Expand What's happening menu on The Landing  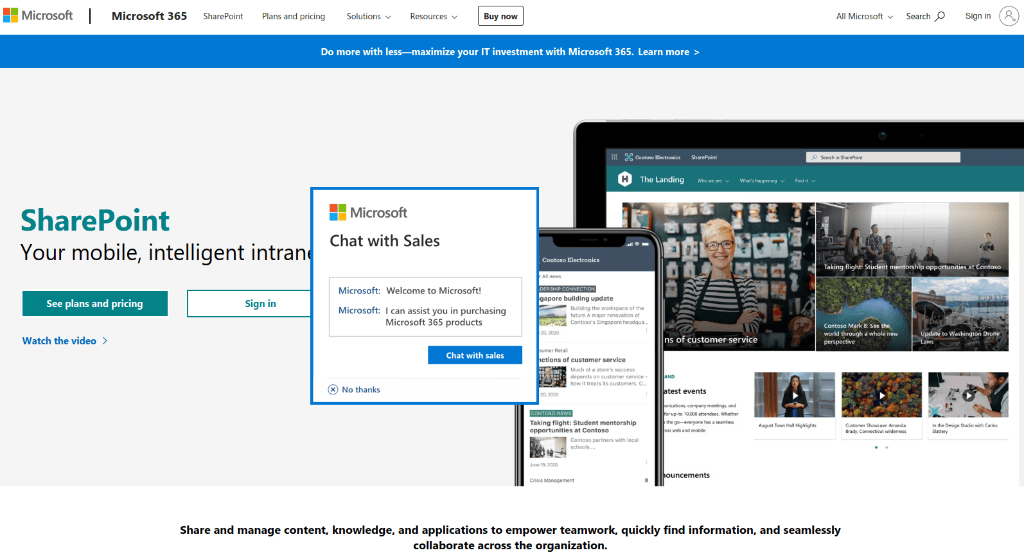click(761, 181)
